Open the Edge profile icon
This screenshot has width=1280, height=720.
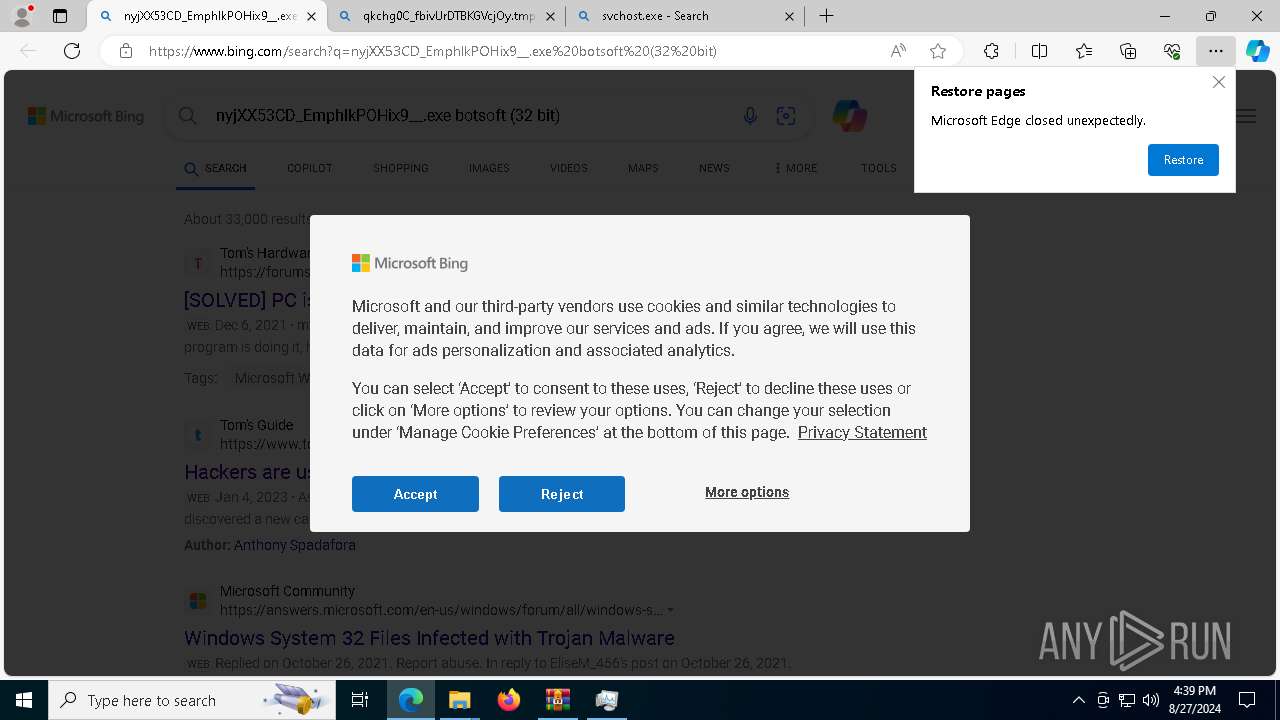[22, 16]
